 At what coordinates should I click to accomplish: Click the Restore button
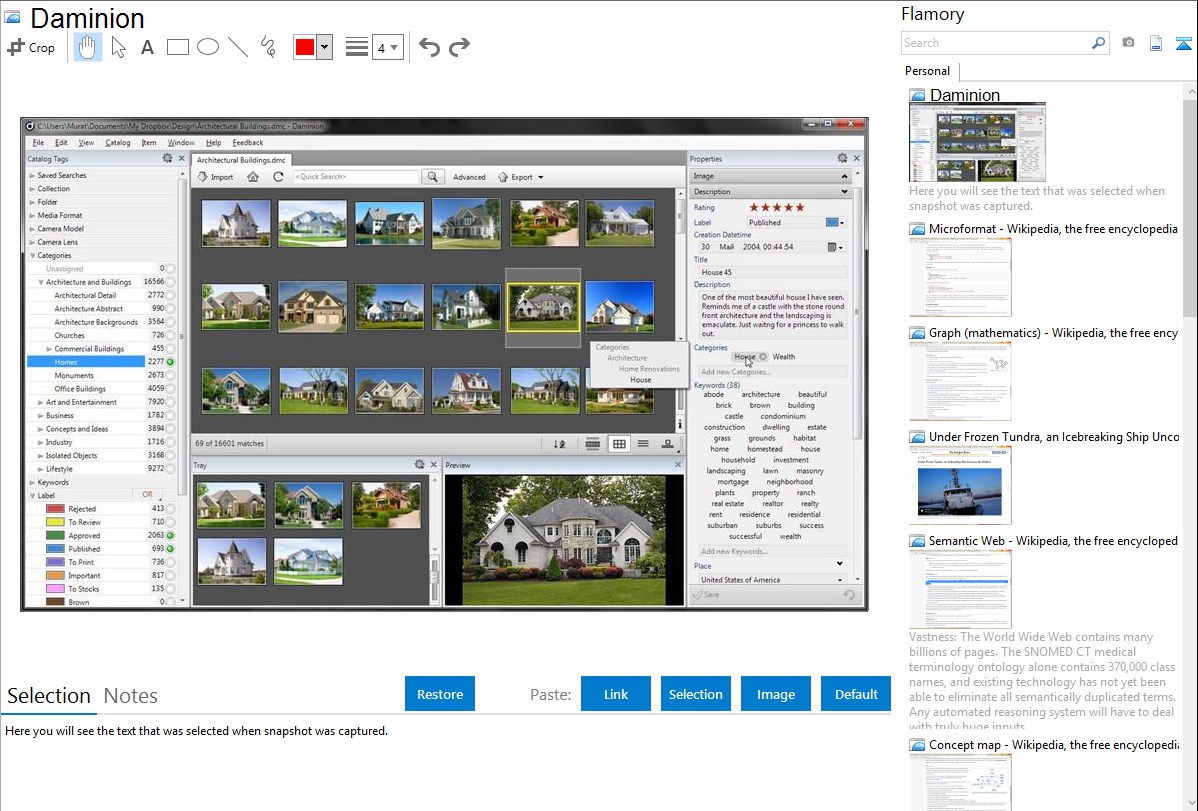pyautogui.click(x=440, y=694)
